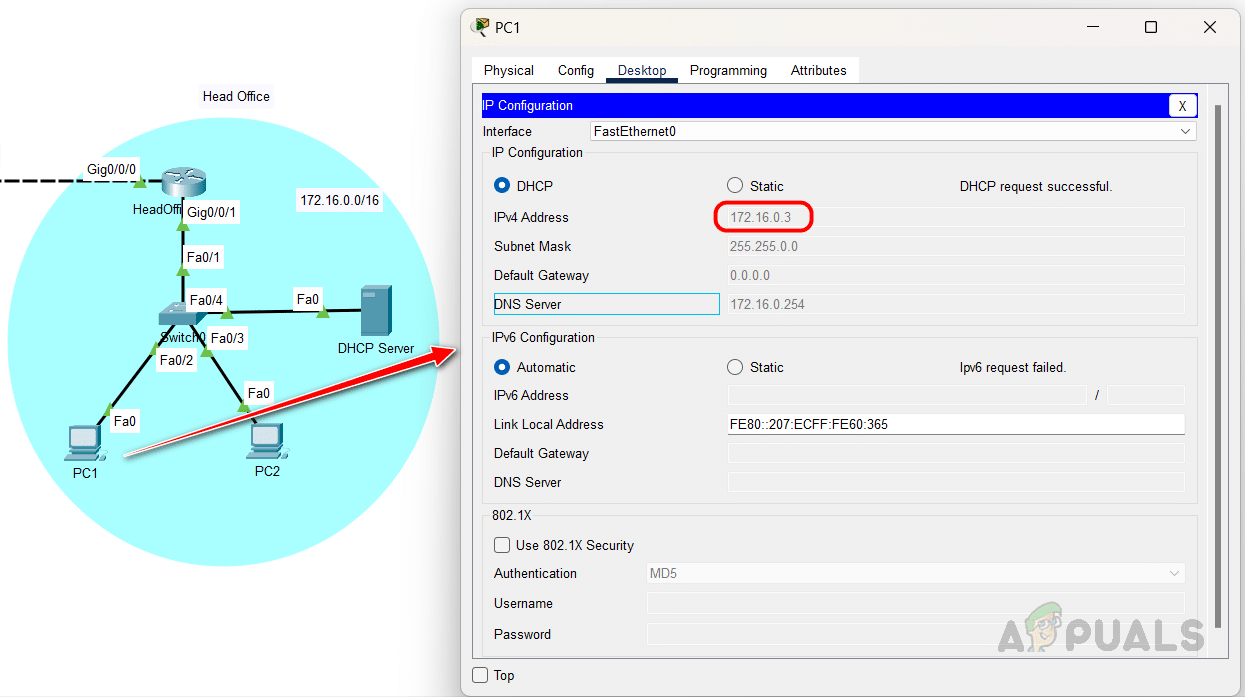1245x697 pixels.
Task: Select the IPv4 Static radio button
Action: (735, 186)
